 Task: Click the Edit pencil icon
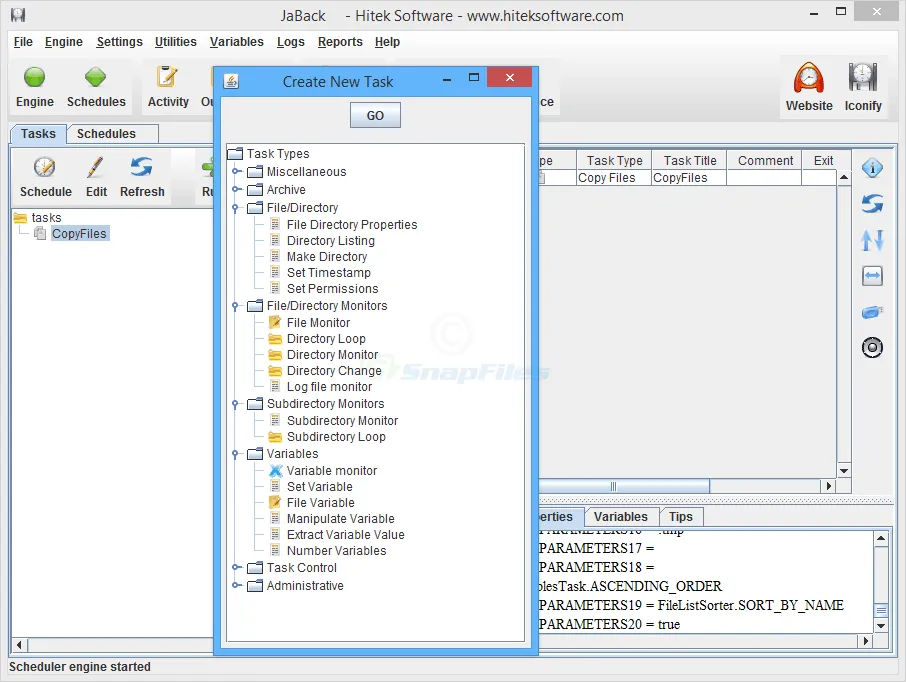click(95, 168)
